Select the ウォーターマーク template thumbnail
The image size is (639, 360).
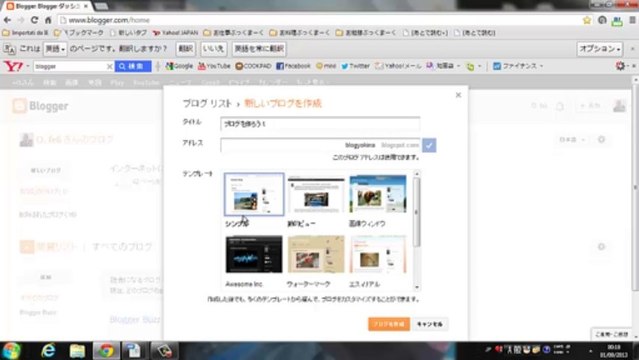tap(316, 254)
